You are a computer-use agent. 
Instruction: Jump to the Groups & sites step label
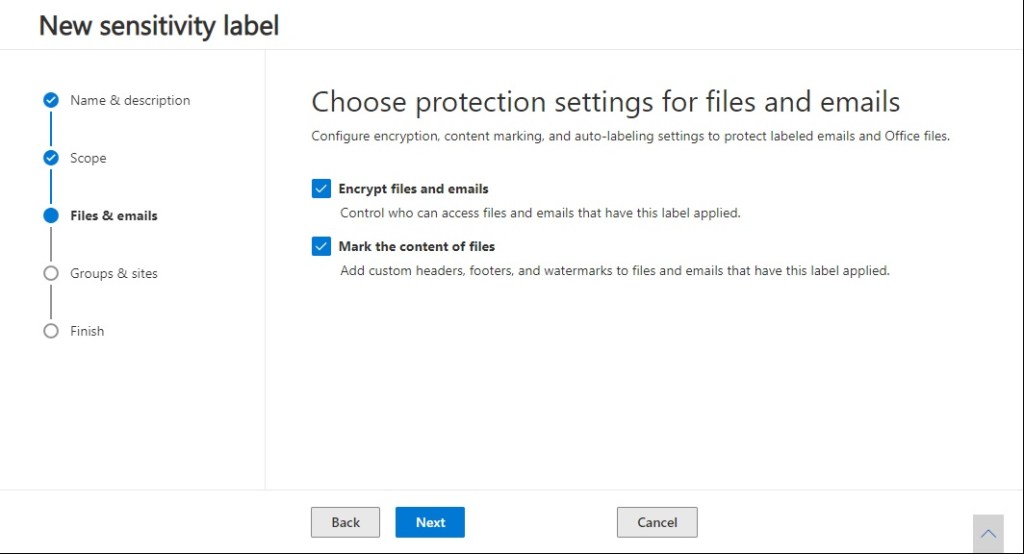coord(114,273)
